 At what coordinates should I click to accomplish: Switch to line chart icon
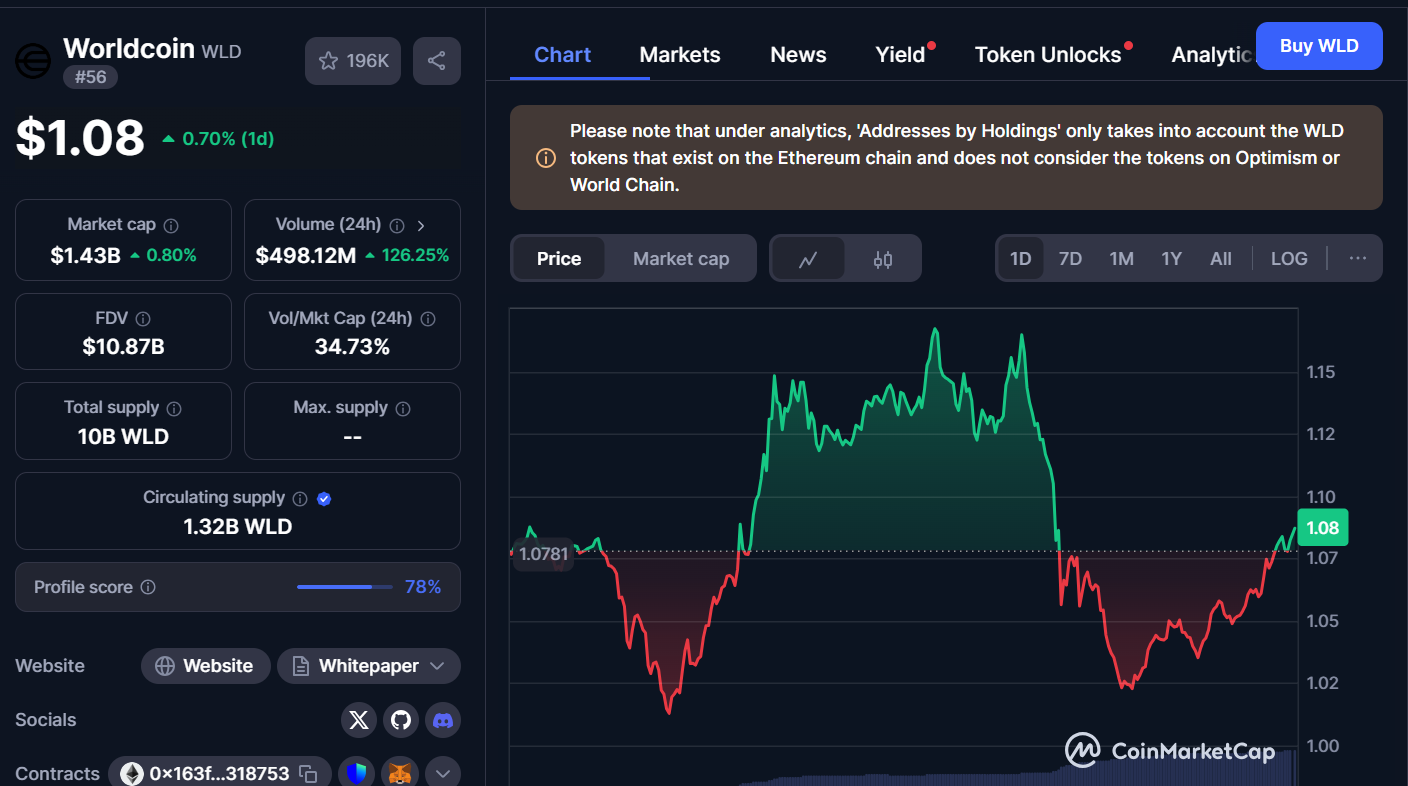(x=808, y=259)
